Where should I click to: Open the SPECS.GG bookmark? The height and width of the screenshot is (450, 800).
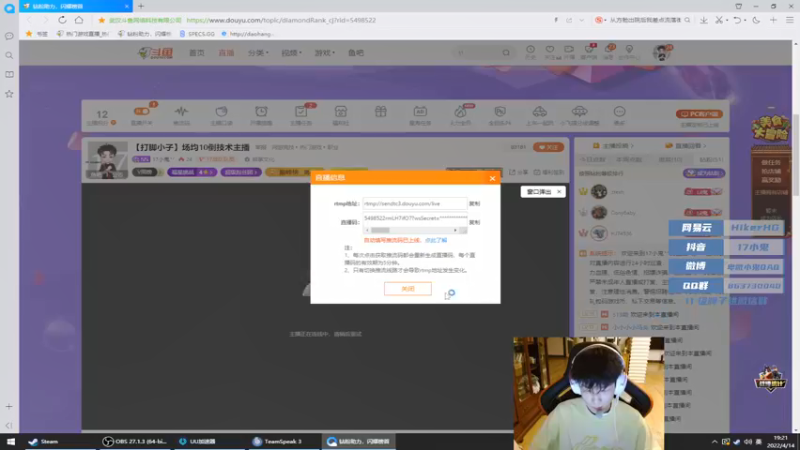pos(197,34)
